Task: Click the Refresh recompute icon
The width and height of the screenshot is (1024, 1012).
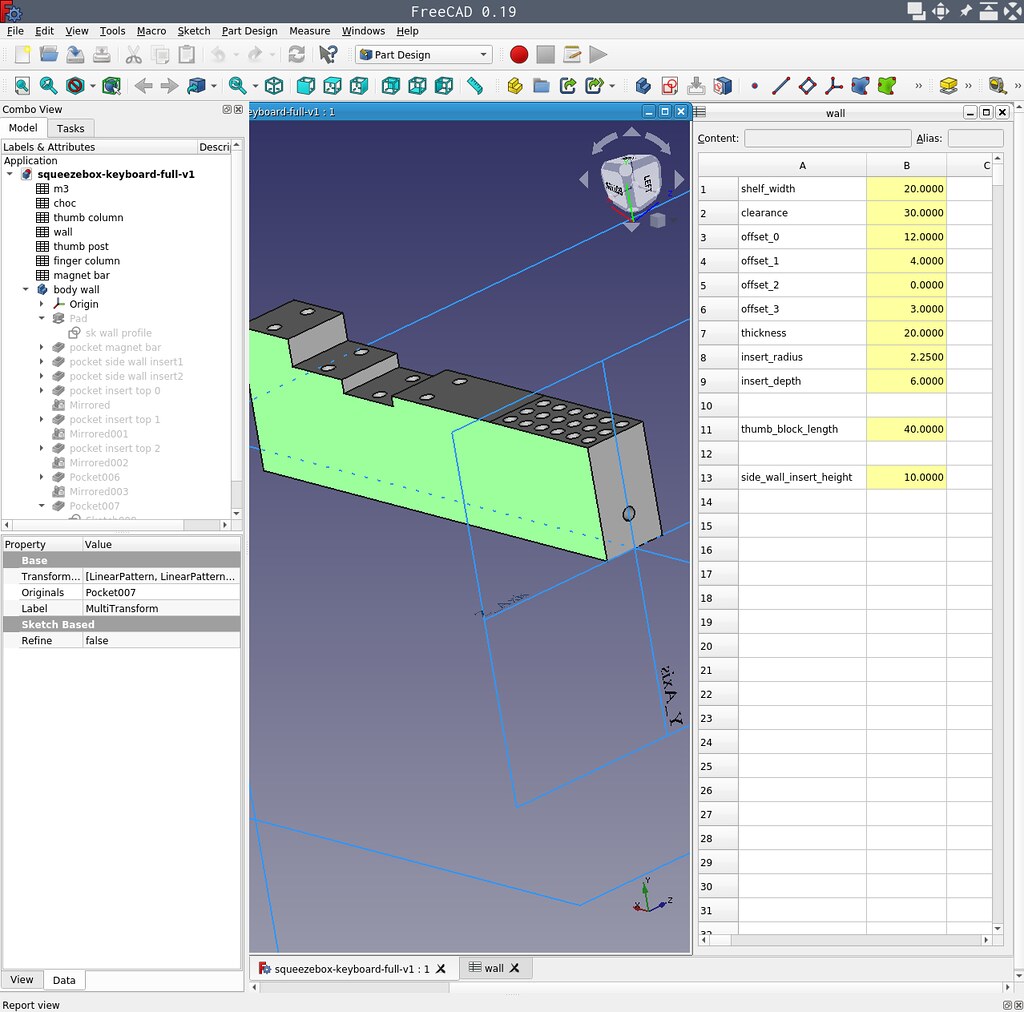Action: pyautogui.click(x=296, y=55)
